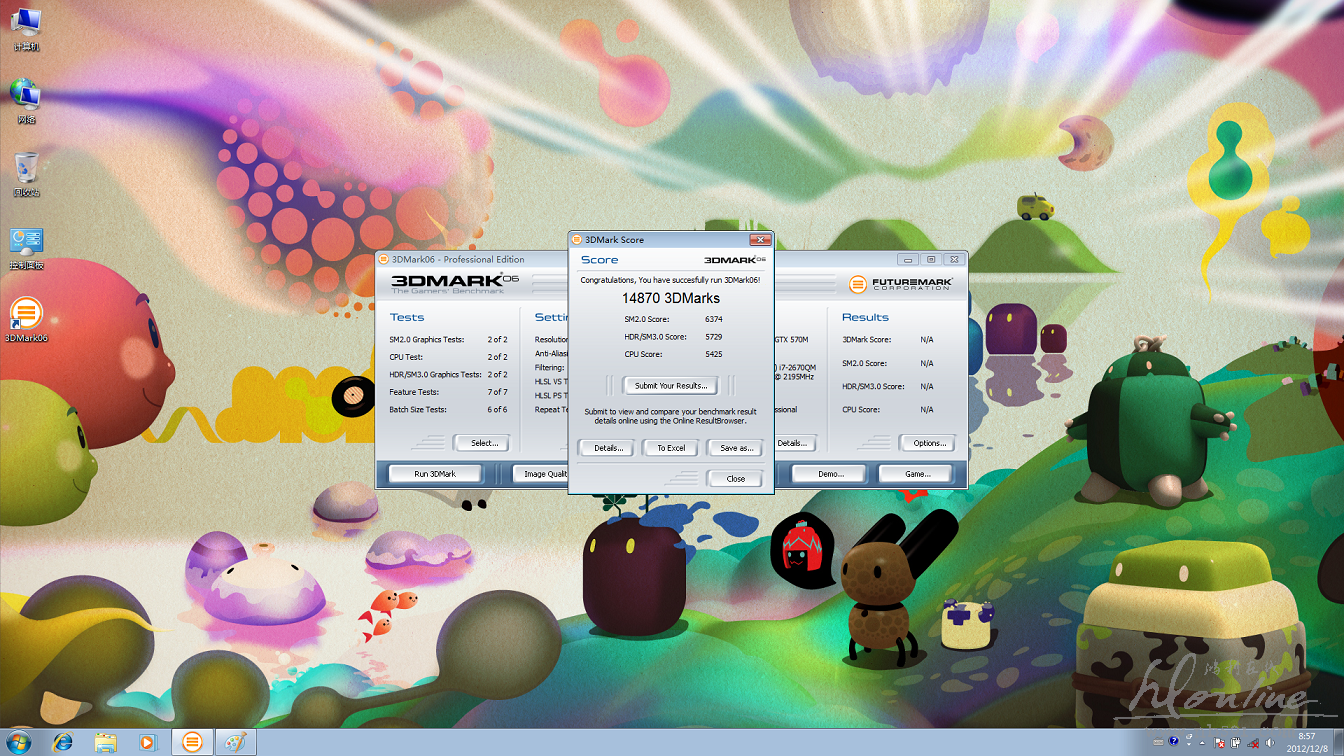
Task: Click the 3DMARK06 logo in main window
Action: click(455, 283)
